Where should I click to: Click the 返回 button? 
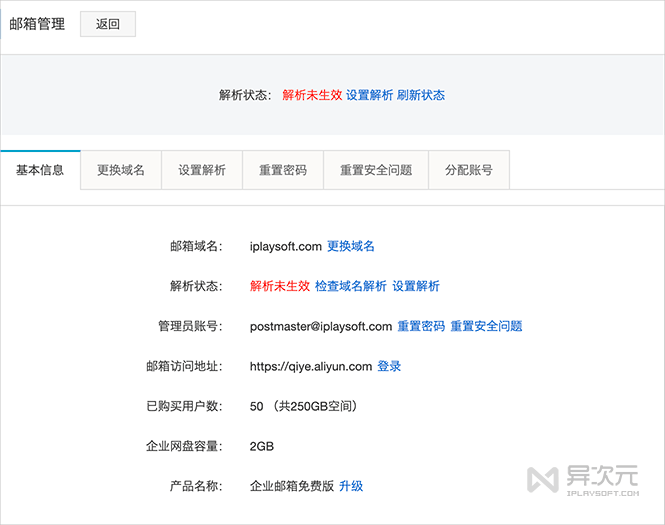pos(108,24)
